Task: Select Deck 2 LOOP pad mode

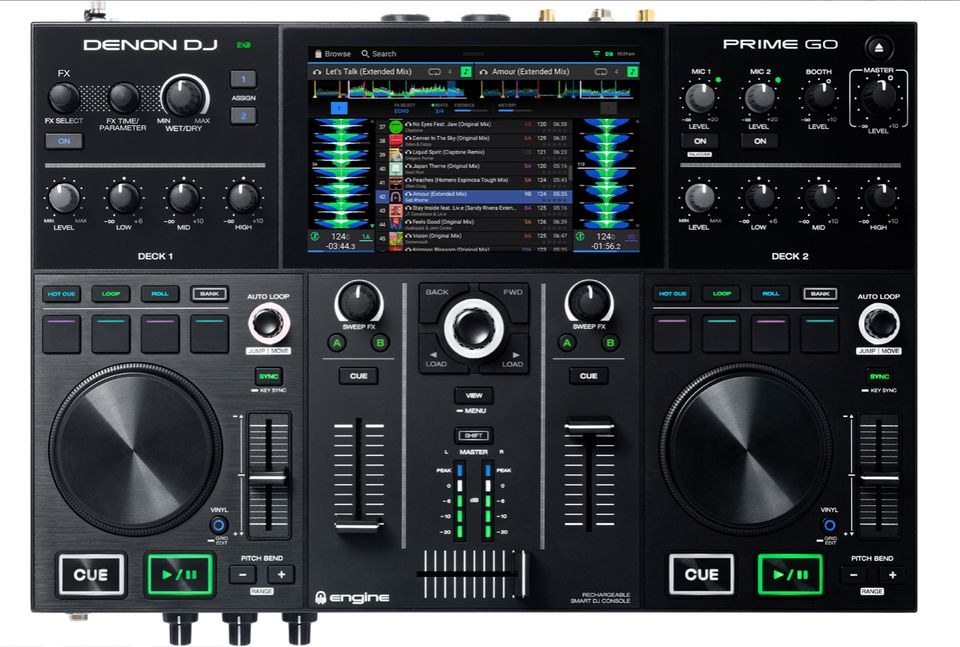Action: click(x=722, y=294)
